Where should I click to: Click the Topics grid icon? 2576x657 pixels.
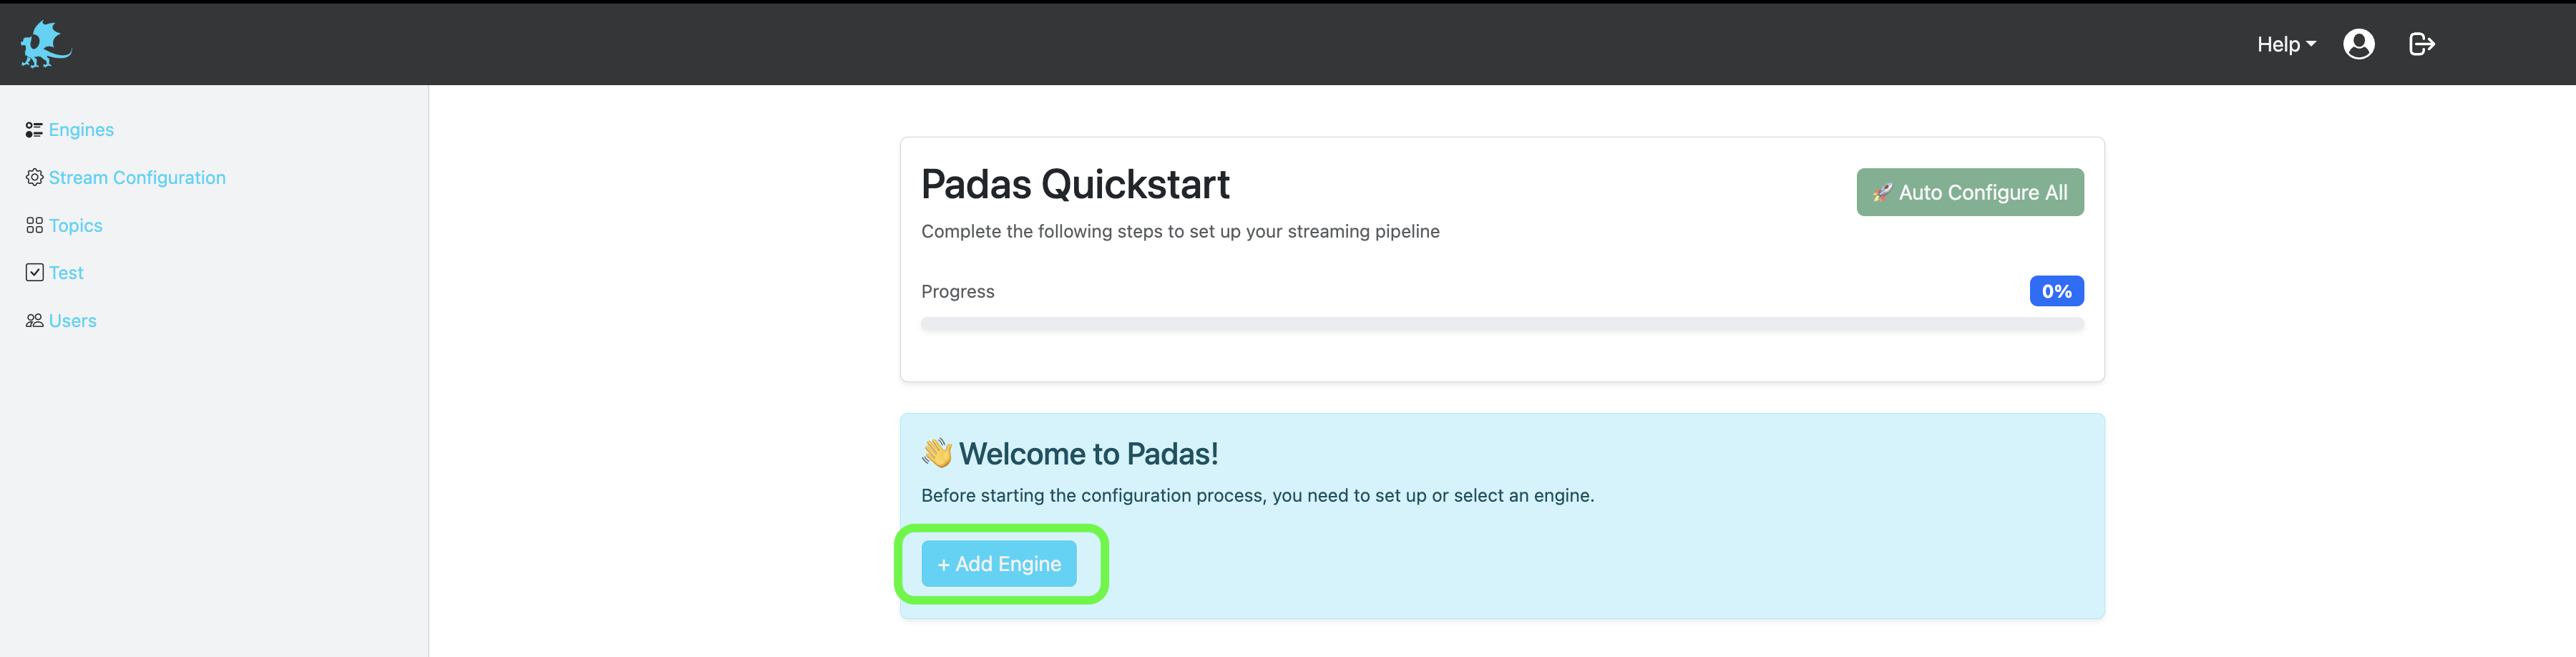click(x=34, y=225)
